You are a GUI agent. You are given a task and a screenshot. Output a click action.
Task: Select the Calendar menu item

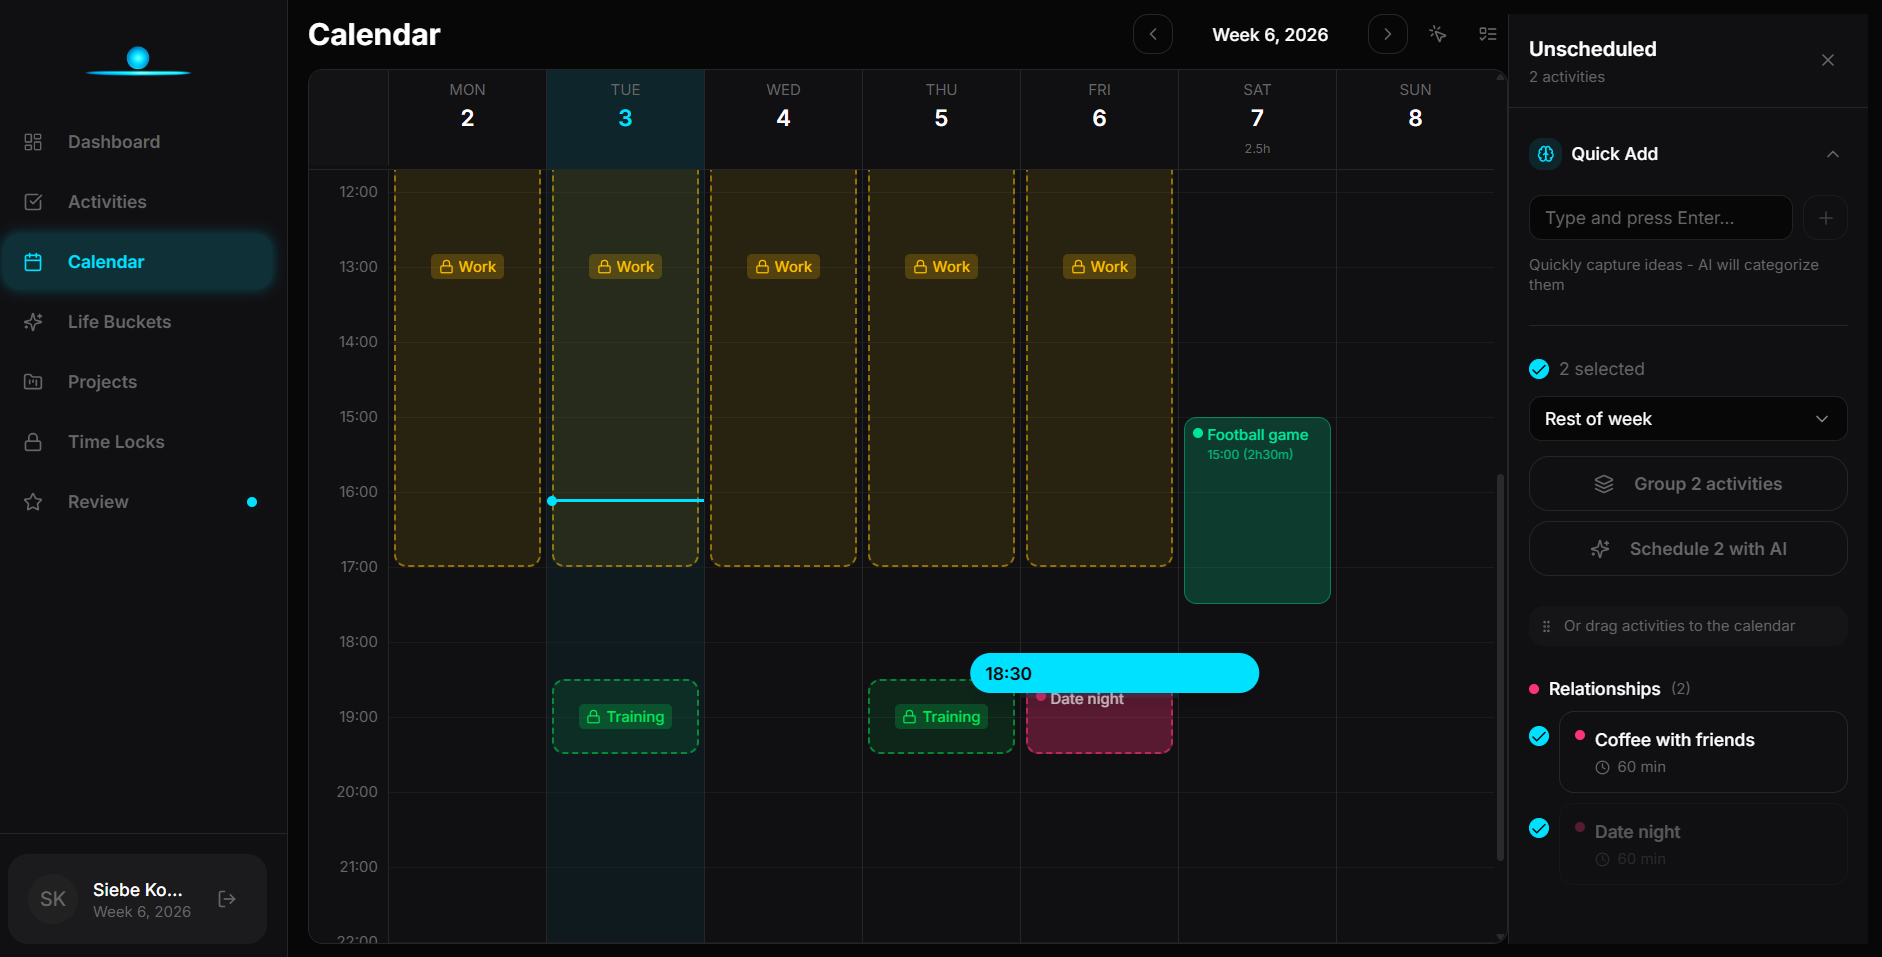(x=105, y=261)
